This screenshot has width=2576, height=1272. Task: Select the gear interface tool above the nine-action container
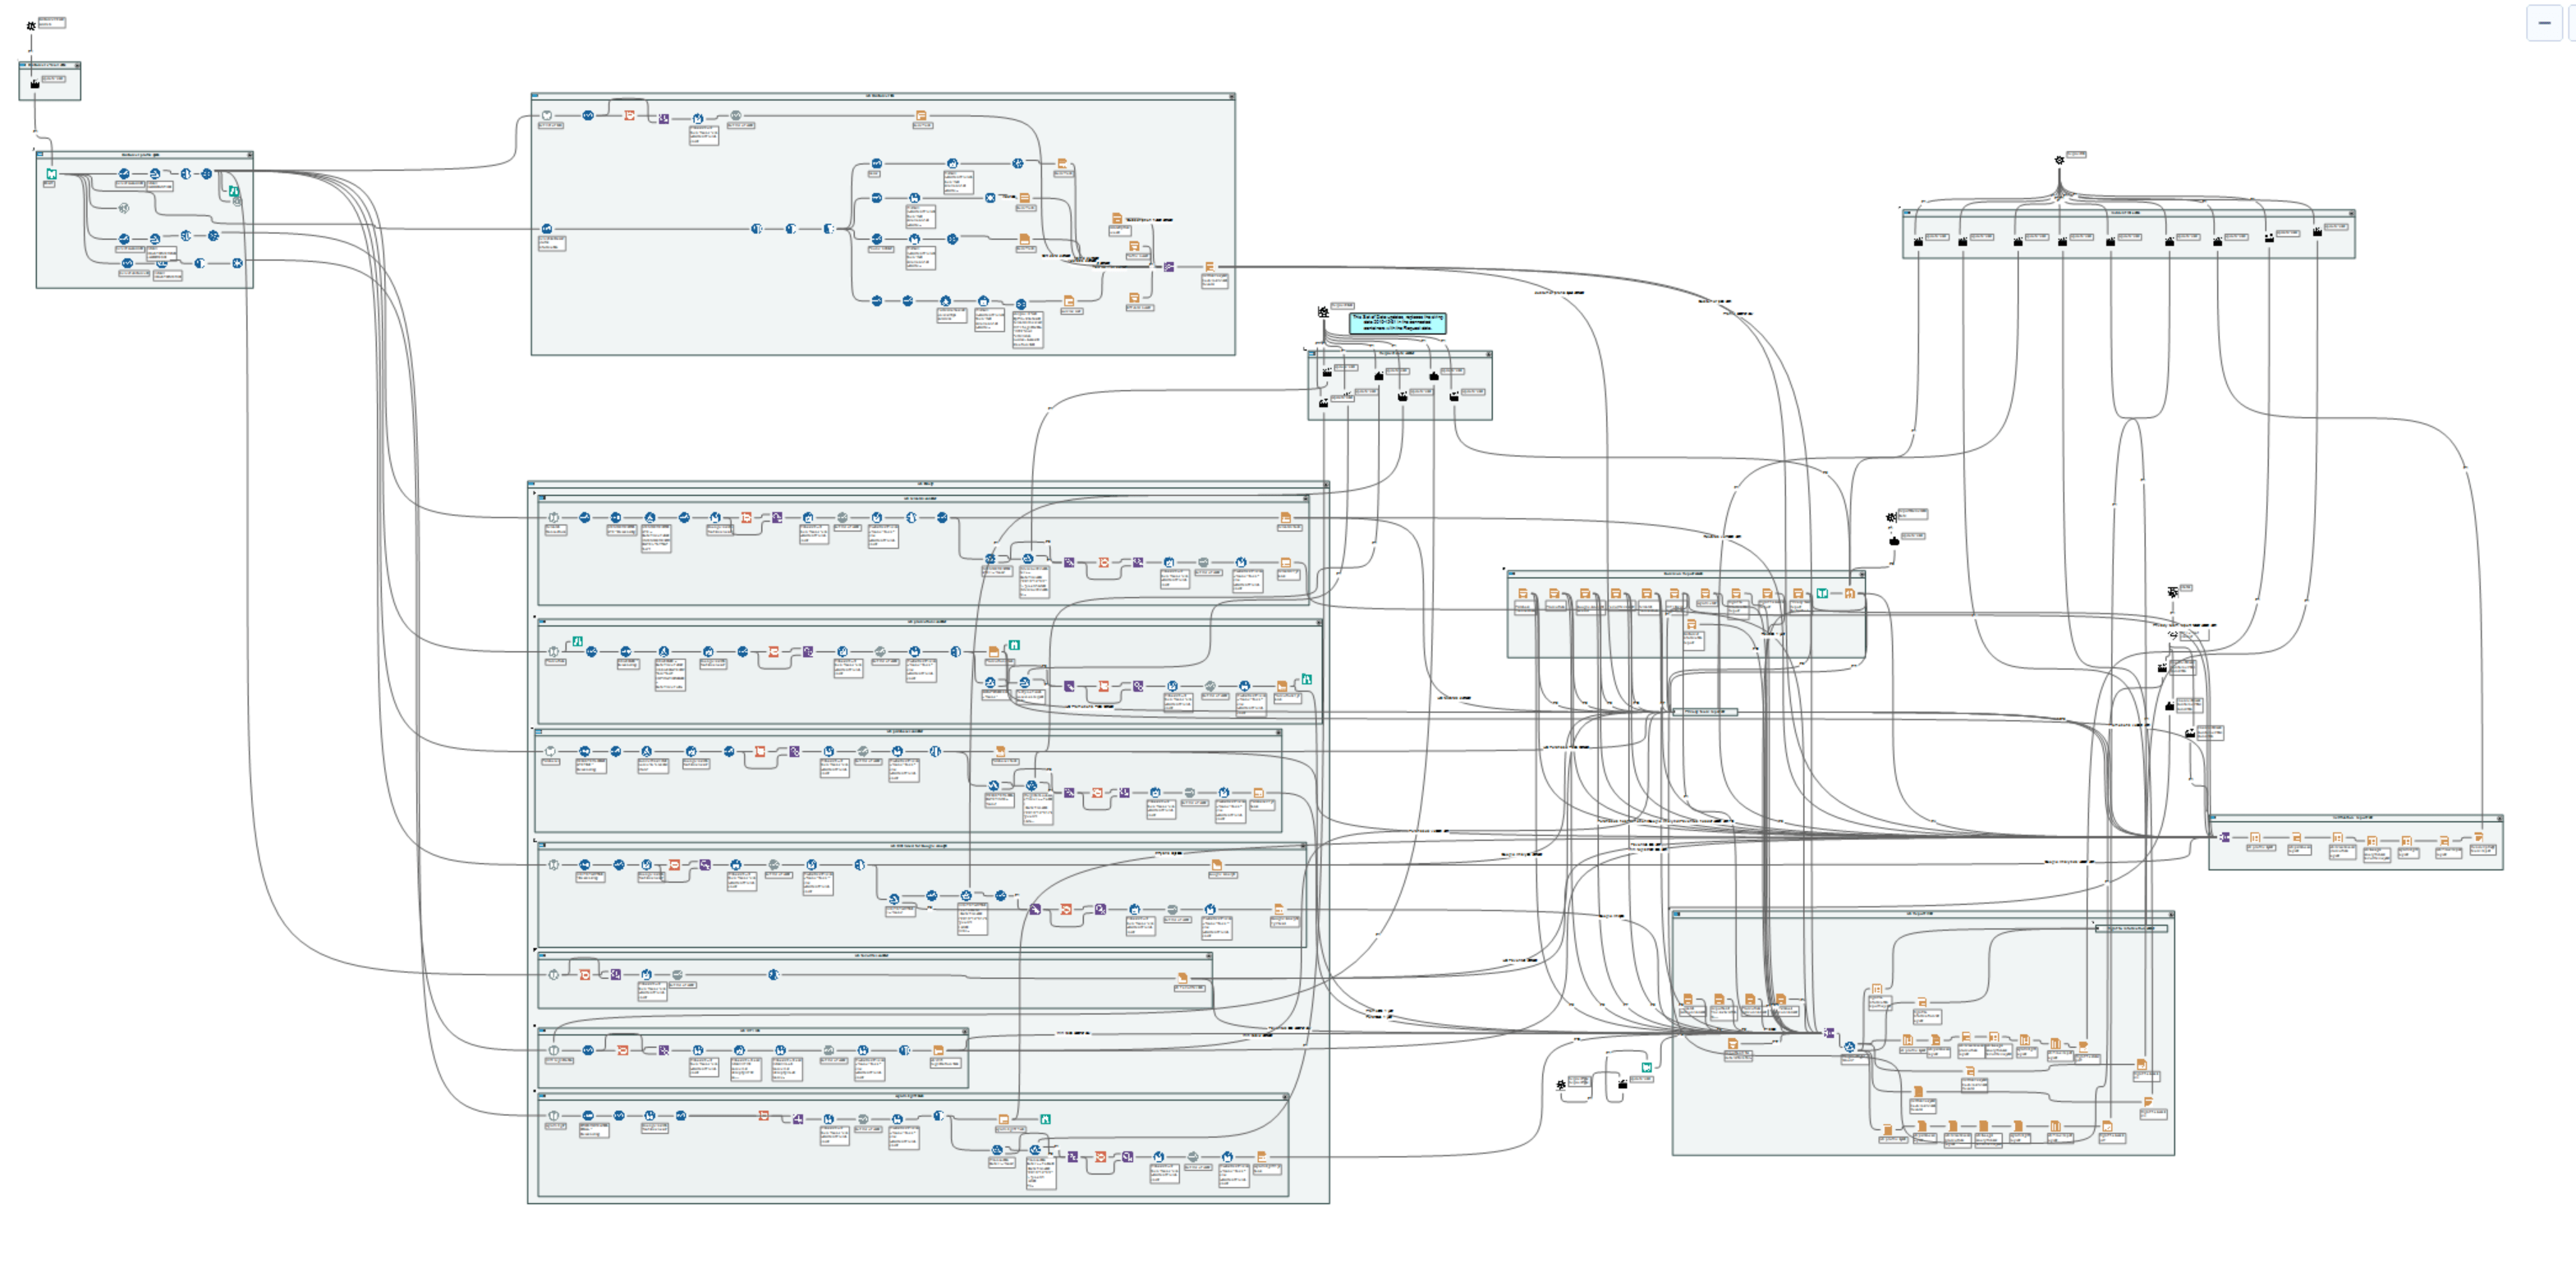coord(2059,160)
